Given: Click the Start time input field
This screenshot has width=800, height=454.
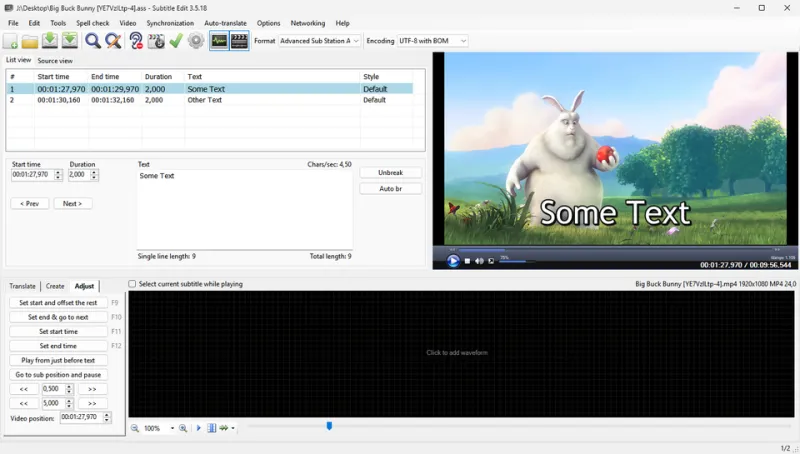Looking at the screenshot, I should (x=32, y=174).
